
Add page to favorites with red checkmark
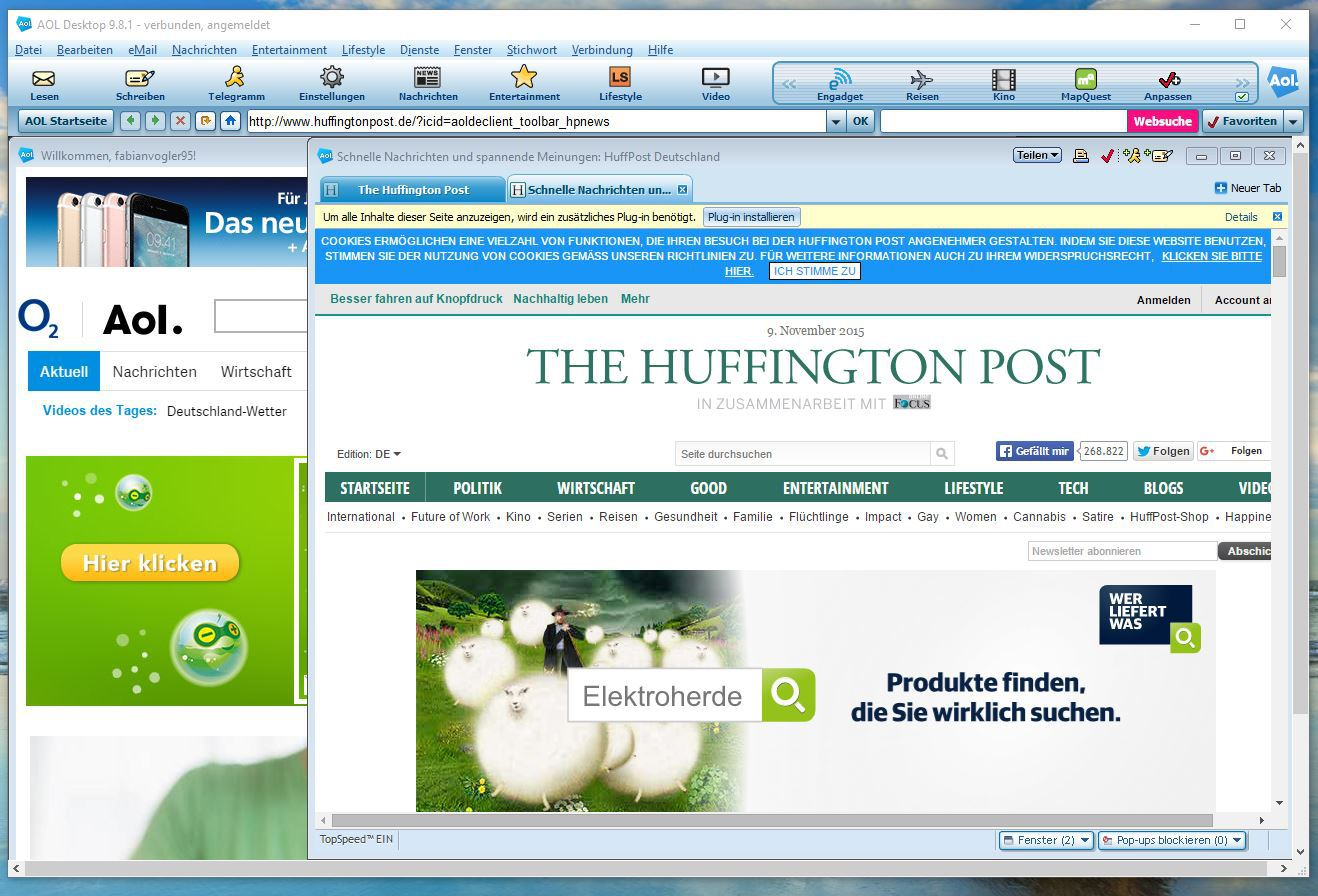(1107, 156)
